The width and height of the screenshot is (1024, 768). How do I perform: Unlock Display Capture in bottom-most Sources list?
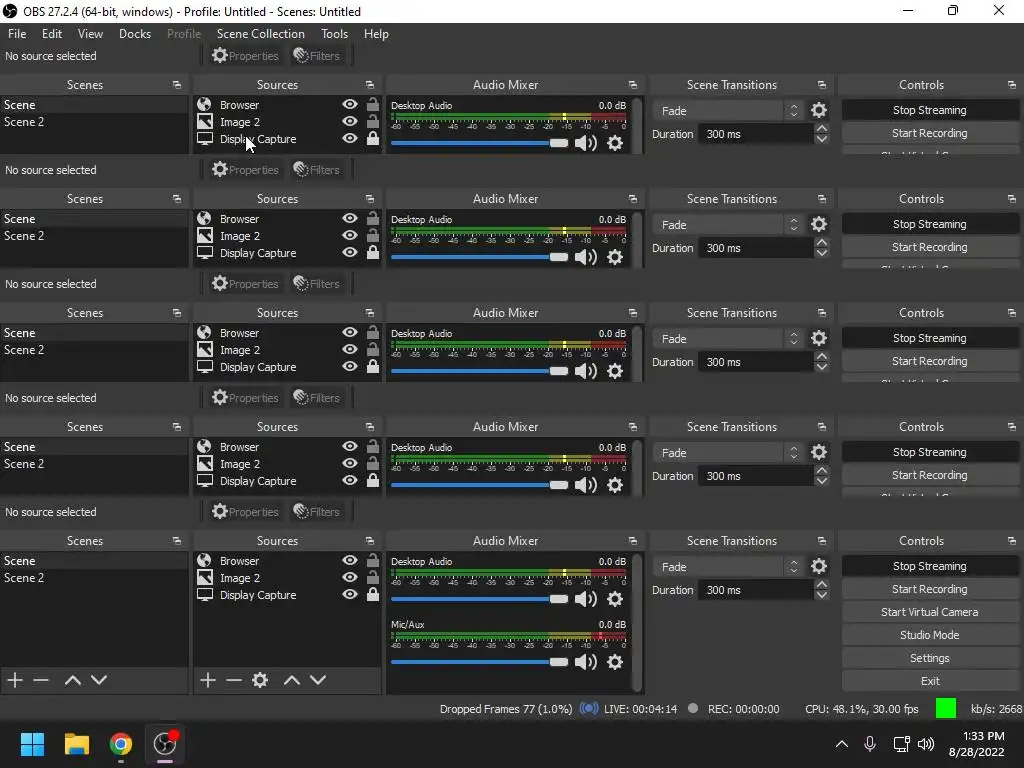click(x=373, y=594)
